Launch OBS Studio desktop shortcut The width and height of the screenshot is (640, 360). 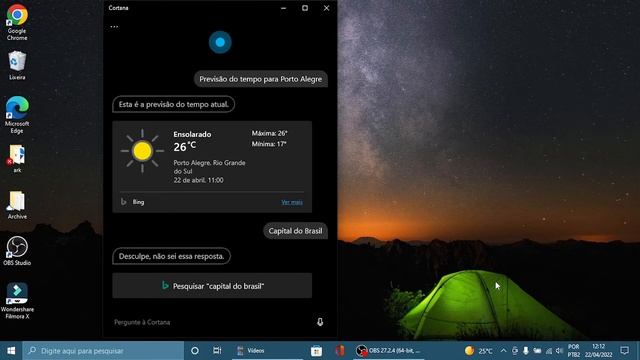click(17, 251)
